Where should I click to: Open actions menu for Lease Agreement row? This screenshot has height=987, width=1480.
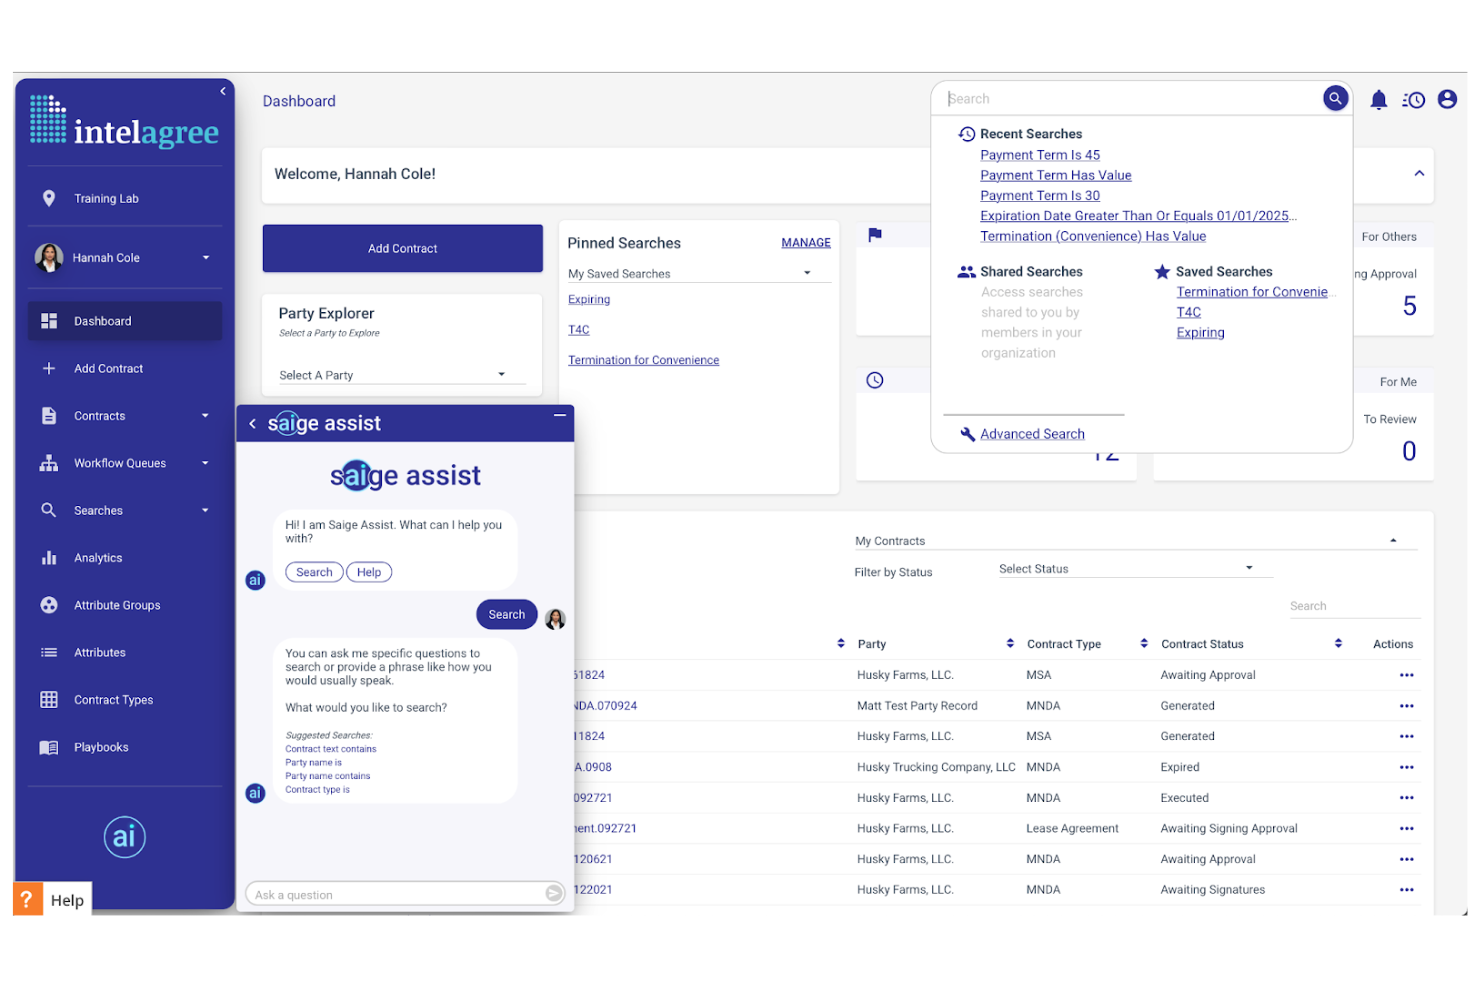click(1406, 829)
